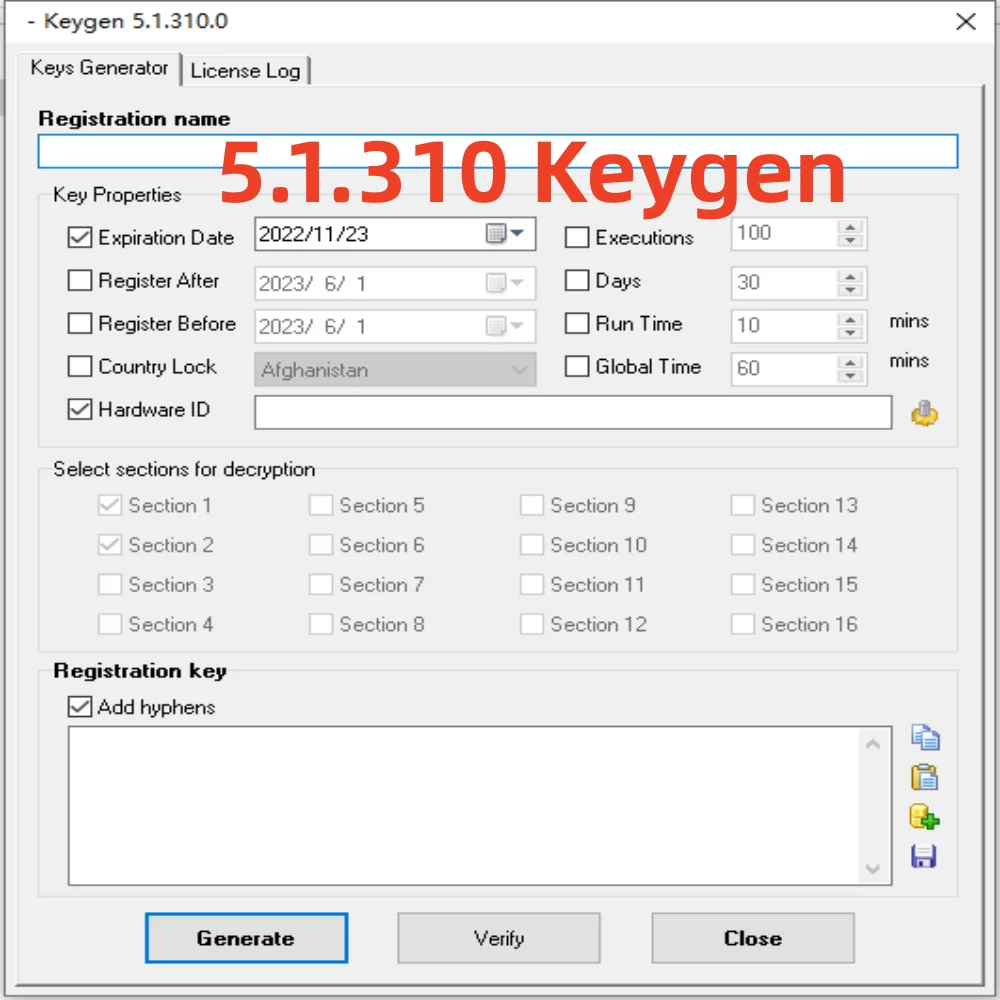Open the Country Lock dropdown showing Afghanistan
Image resolution: width=1000 pixels, height=1000 pixels.
click(x=519, y=369)
